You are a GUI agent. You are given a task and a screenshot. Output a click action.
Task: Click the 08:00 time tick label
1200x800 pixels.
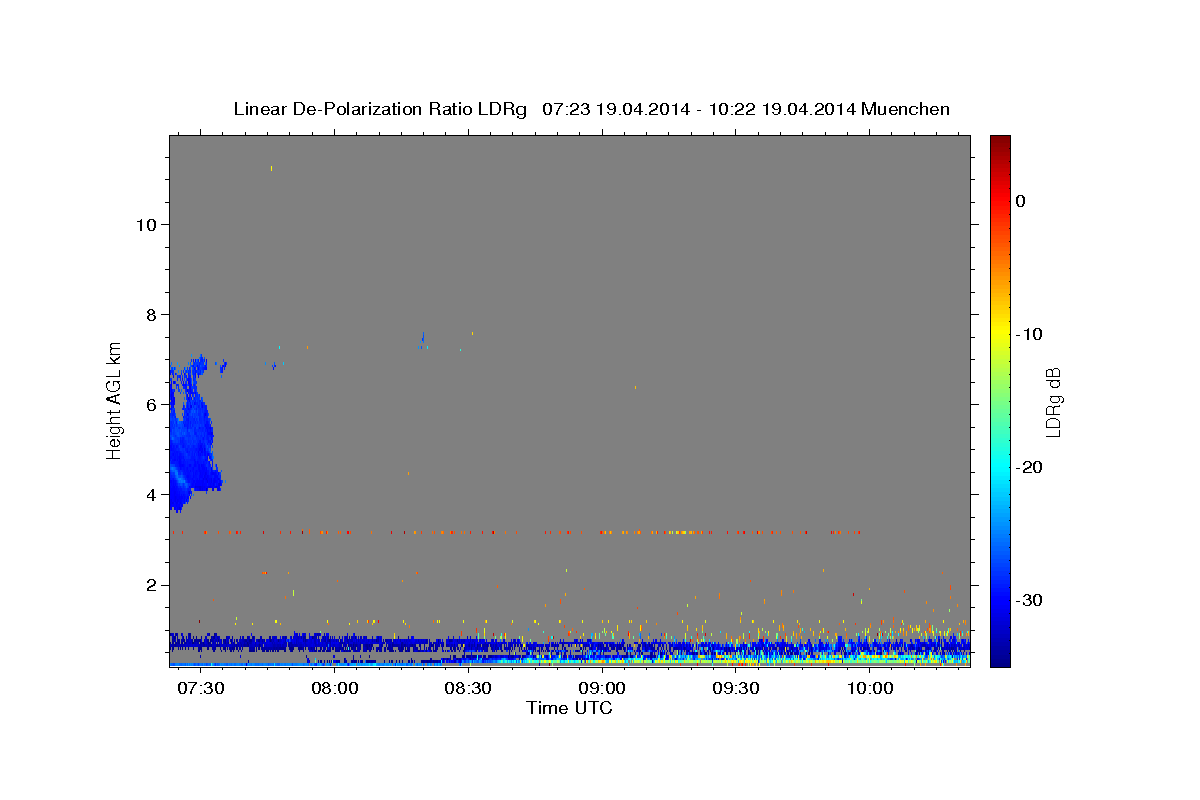click(x=335, y=689)
